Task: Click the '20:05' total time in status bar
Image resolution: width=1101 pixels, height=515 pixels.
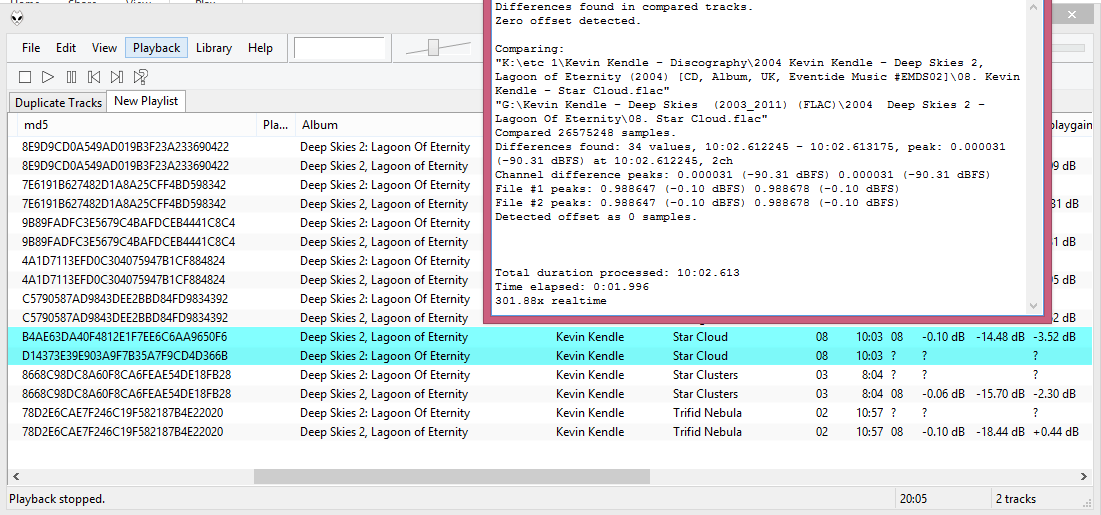Action: [x=914, y=499]
